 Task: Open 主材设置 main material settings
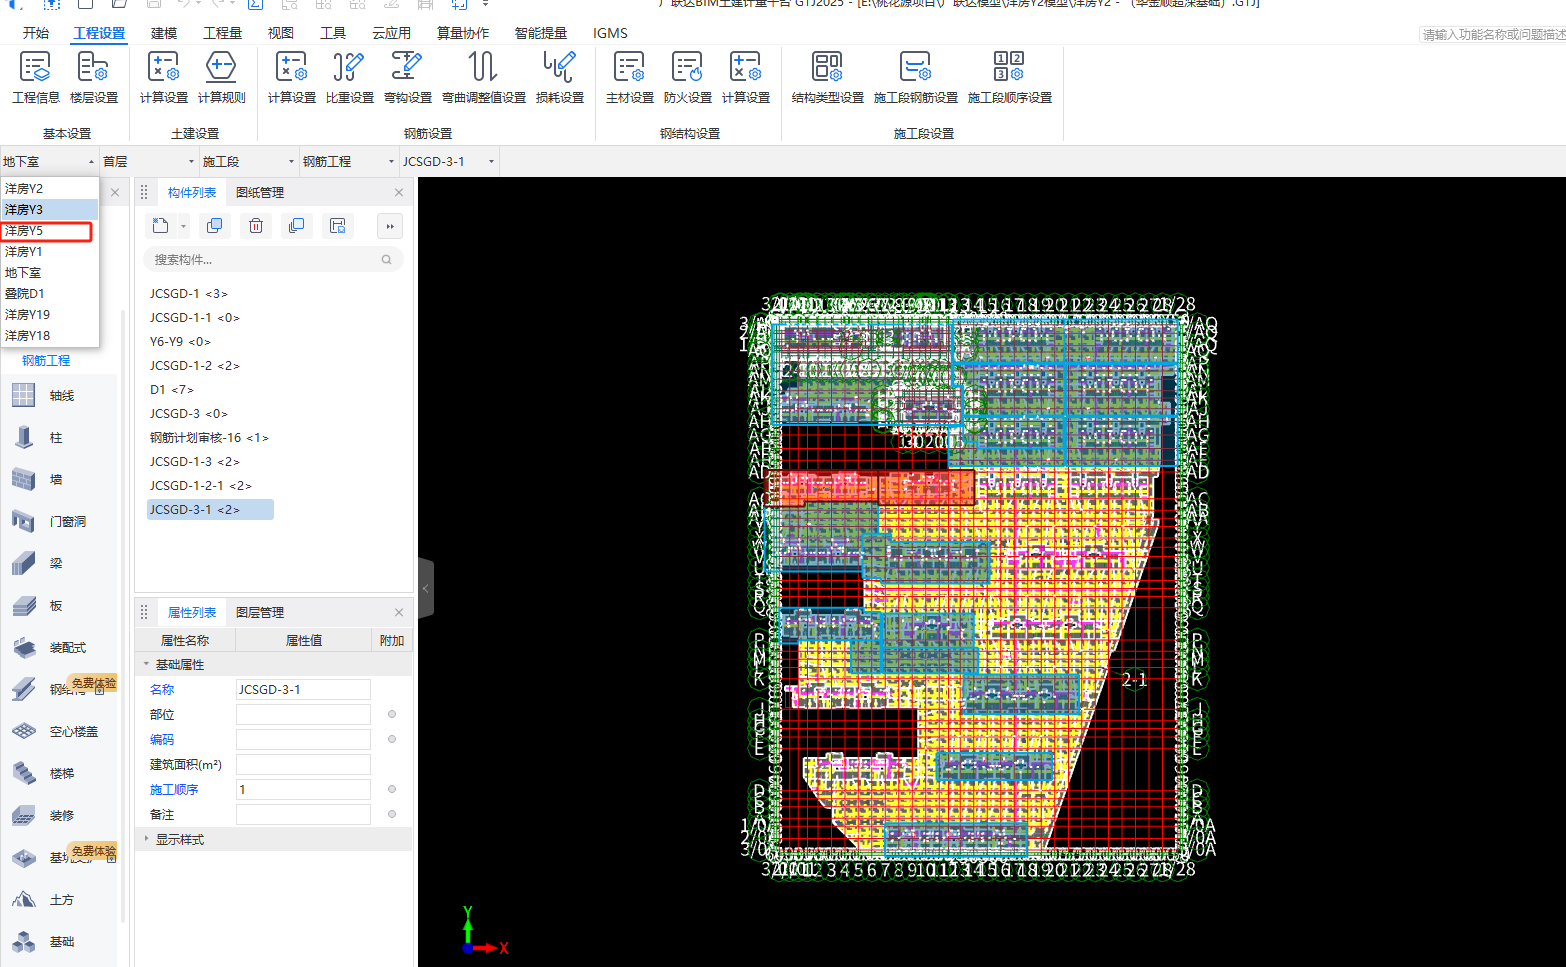pyautogui.click(x=629, y=78)
